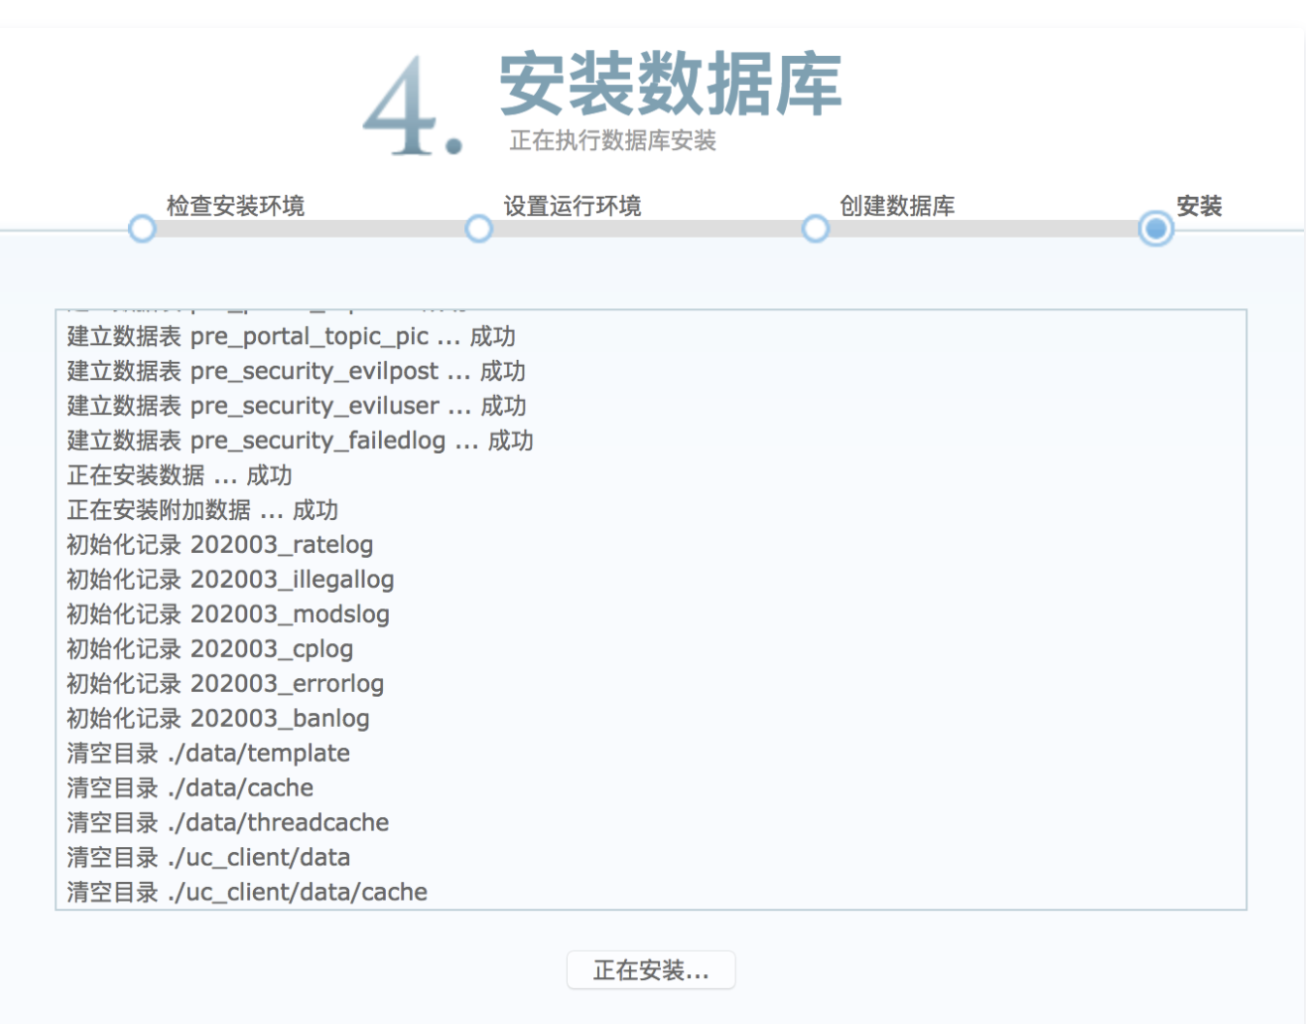Viewport: 1306px width, 1024px height.
Task: Click log line 清空目录 ./uc_client/data/cache
Action: coord(247,892)
